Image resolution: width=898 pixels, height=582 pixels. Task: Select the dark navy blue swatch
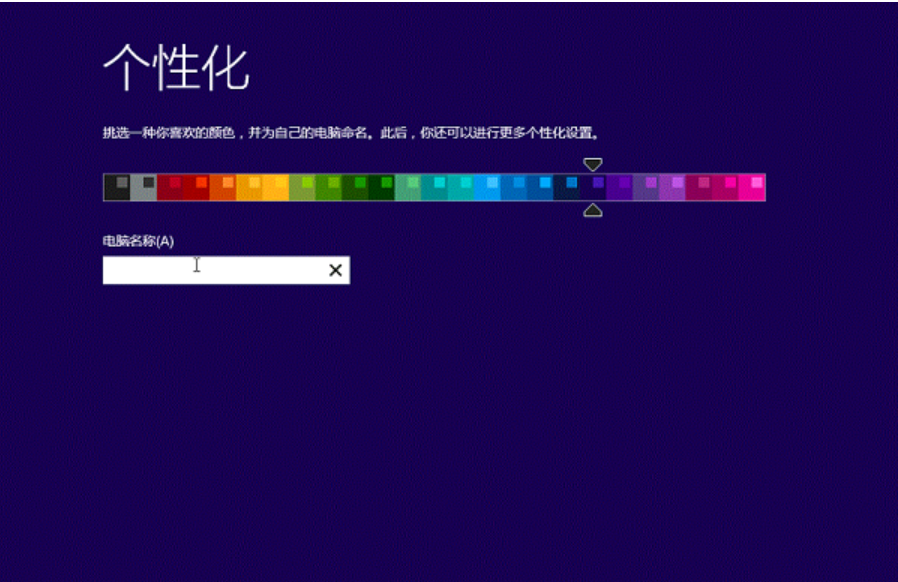[566, 187]
